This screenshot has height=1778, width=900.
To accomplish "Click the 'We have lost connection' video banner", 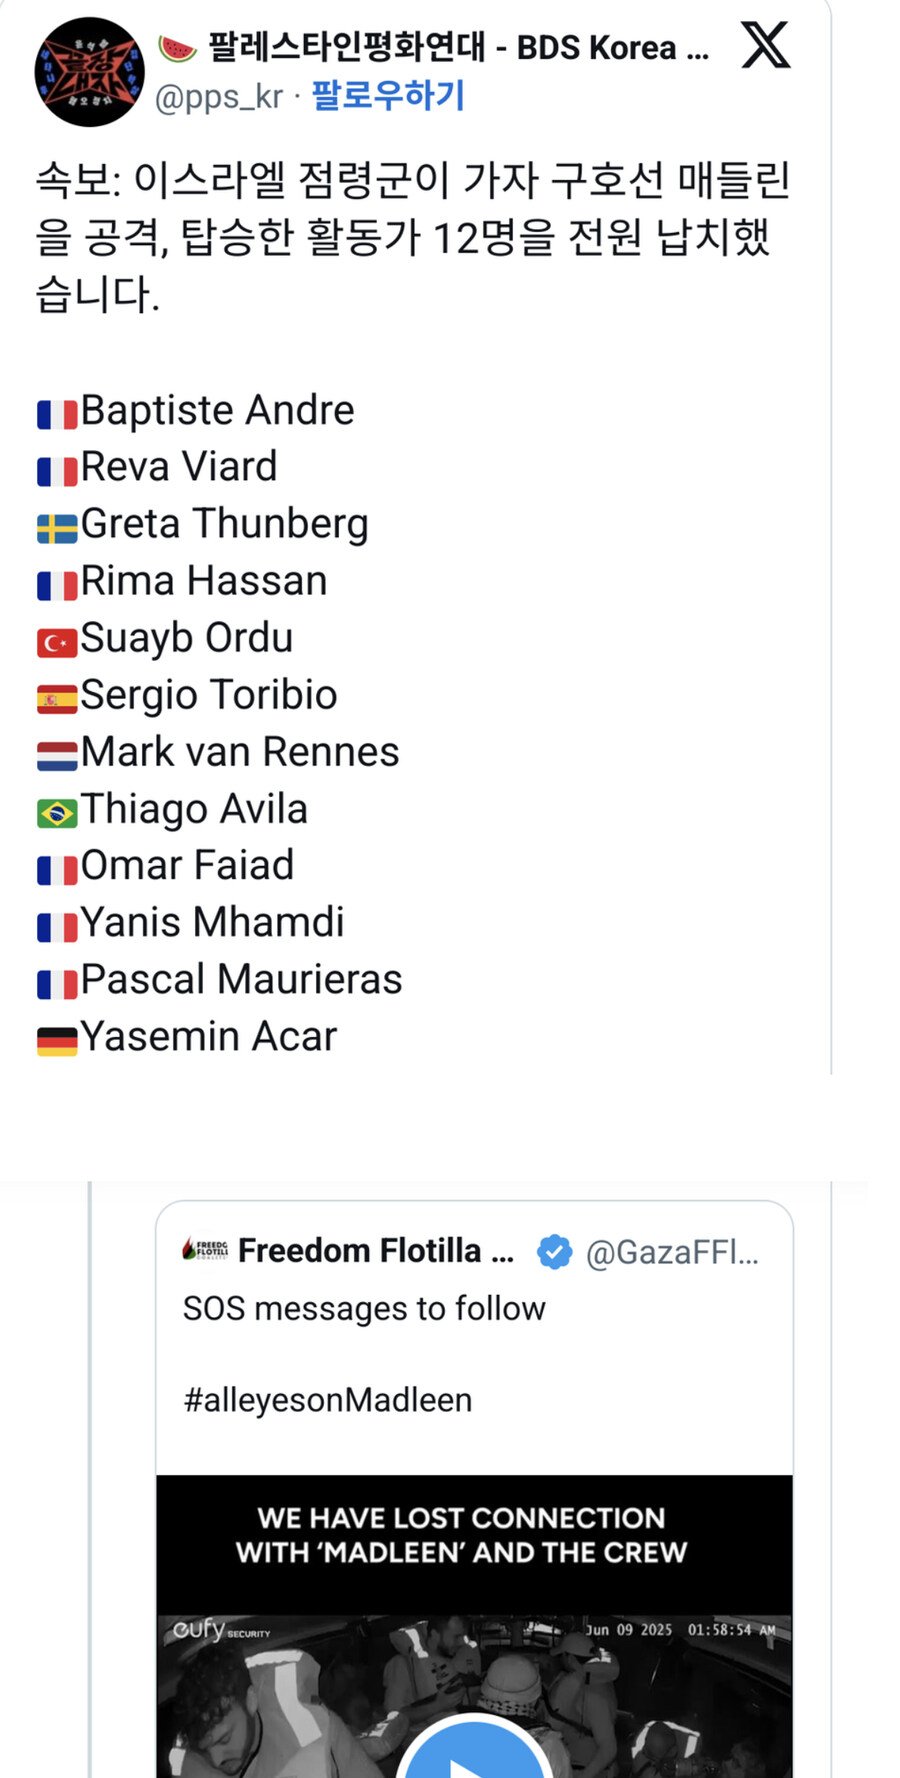I will [461, 1535].
